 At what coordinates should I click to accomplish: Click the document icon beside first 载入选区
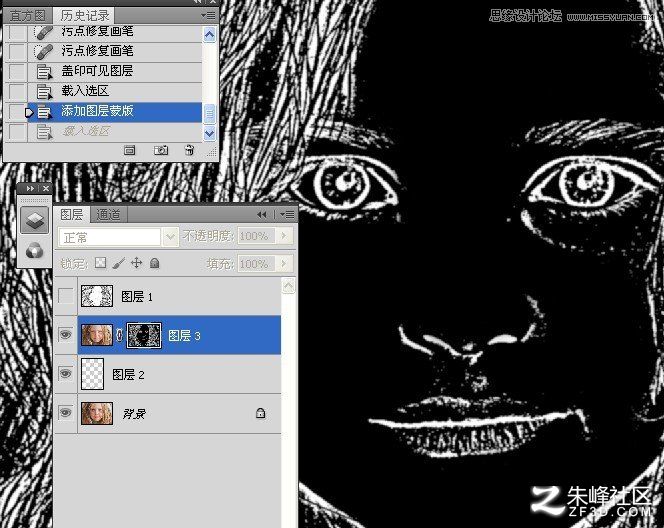[x=44, y=91]
